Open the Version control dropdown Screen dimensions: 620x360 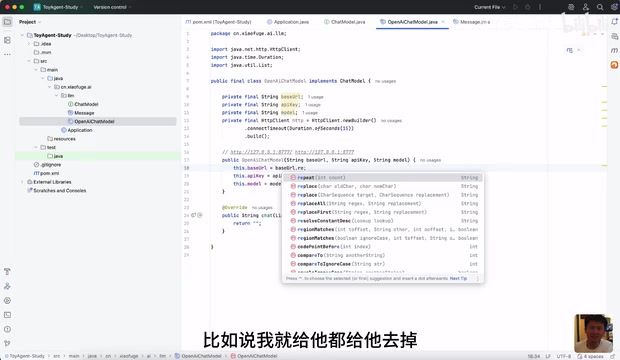[112, 7]
